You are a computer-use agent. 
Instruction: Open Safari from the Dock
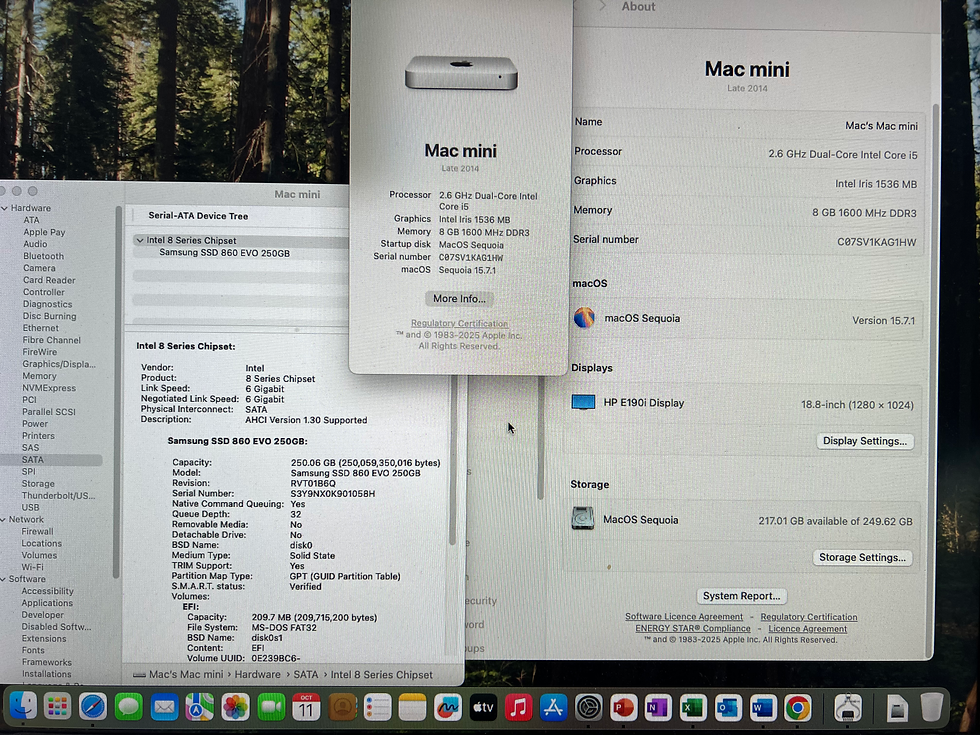[x=93, y=707]
